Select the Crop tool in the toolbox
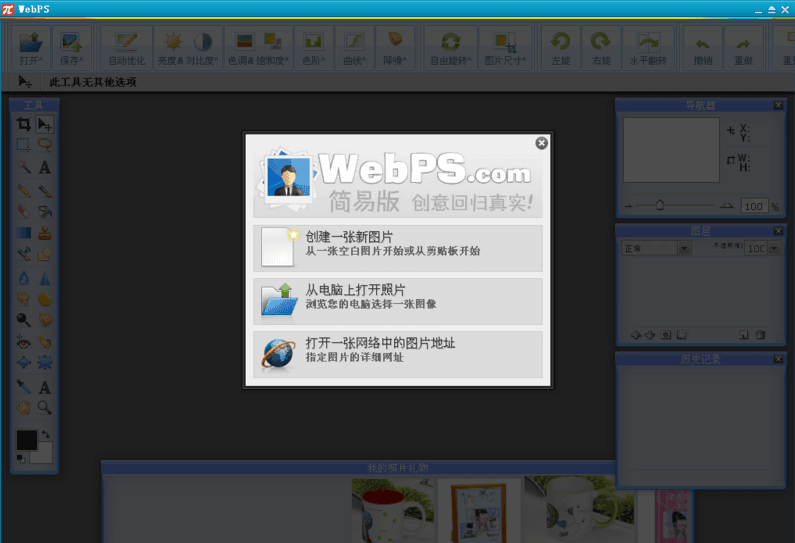 tap(23, 124)
